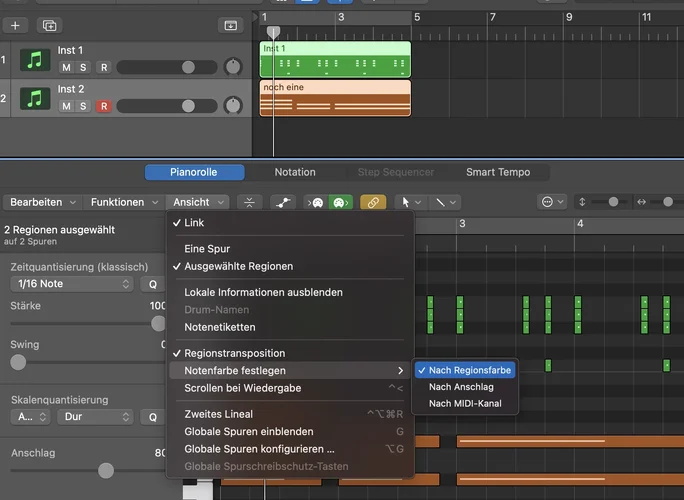This screenshot has height=500, width=684.
Task: Disable record on Inst 2 track
Action: point(102,105)
